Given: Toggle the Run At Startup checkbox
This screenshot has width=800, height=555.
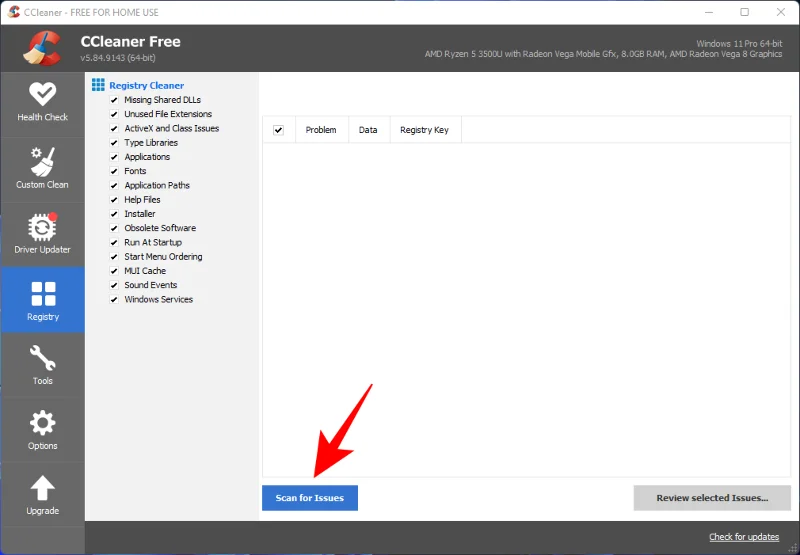Looking at the screenshot, I should [x=114, y=243].
